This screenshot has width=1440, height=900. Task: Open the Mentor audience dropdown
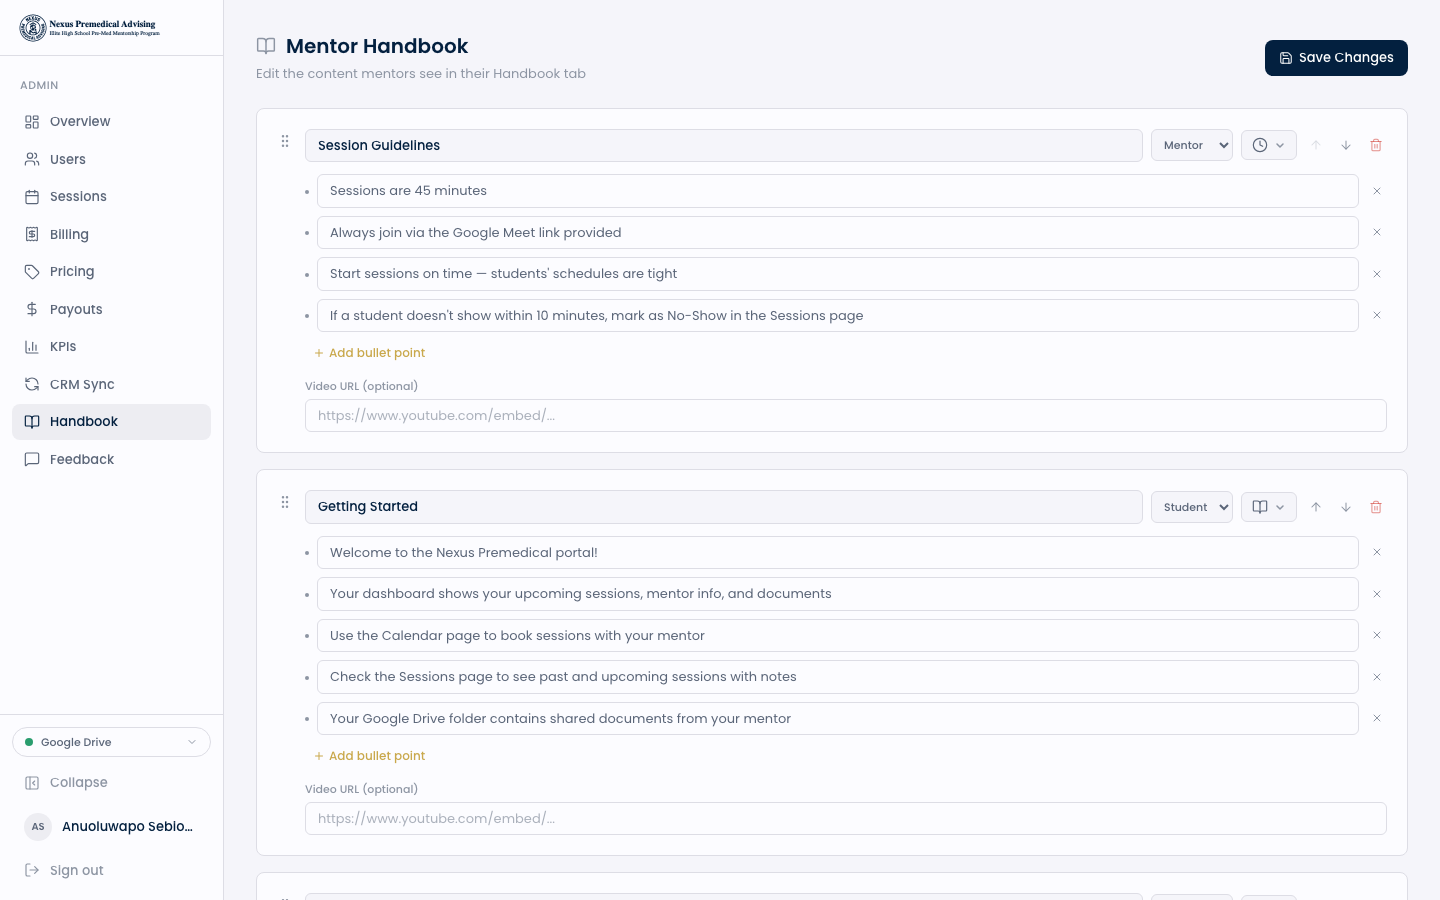click(x=1192, y=146)
